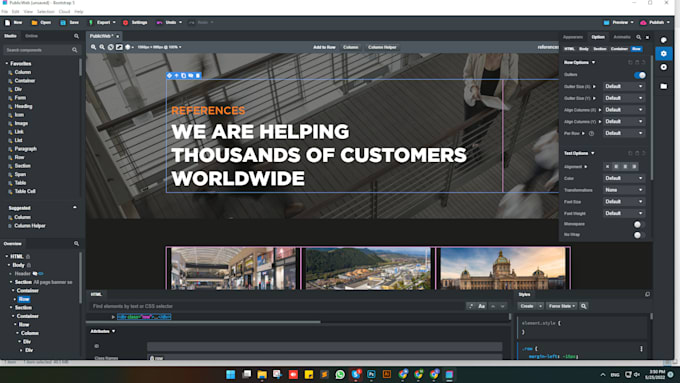The image size is (680, 383).
Task: Duplicate the selected row using copy handle
Action: [183, 75]
